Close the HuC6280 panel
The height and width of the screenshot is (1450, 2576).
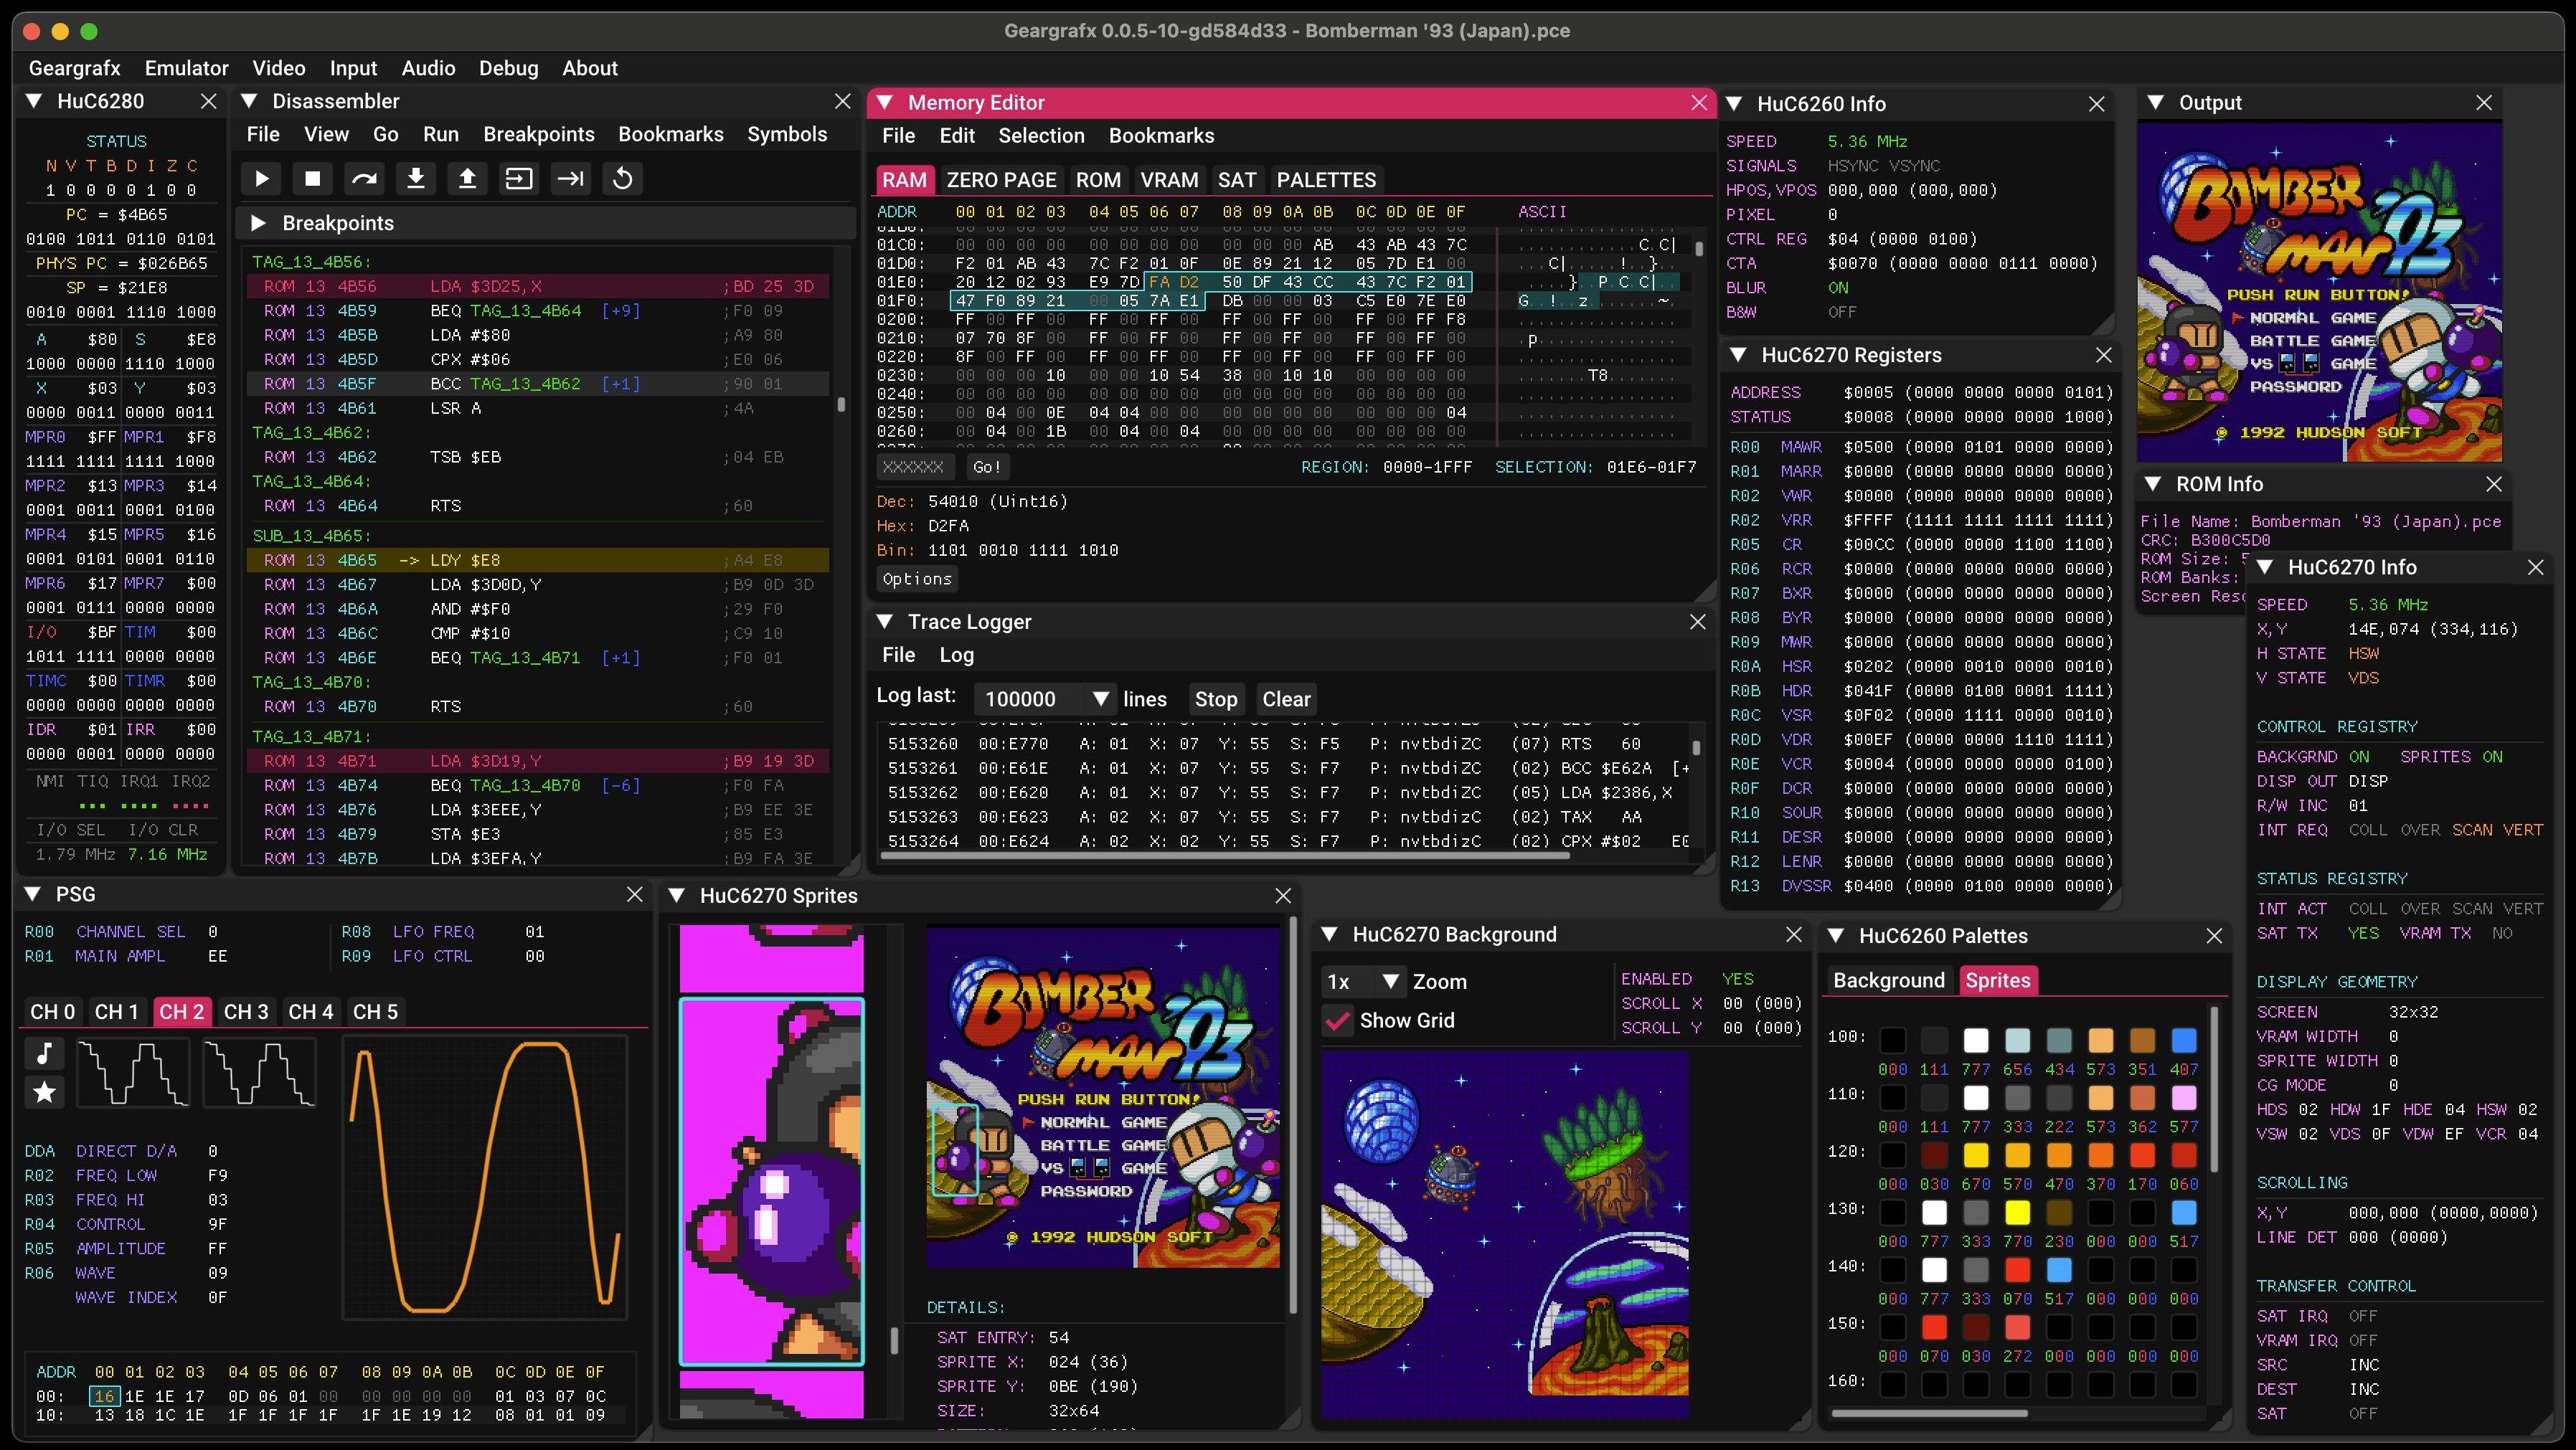(208, 101)
